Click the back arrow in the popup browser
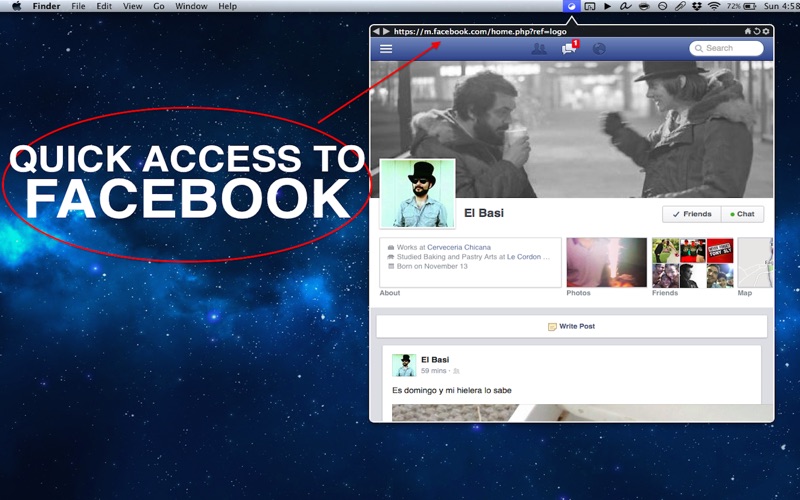800x500 pixels. click(x=376, y=31)
